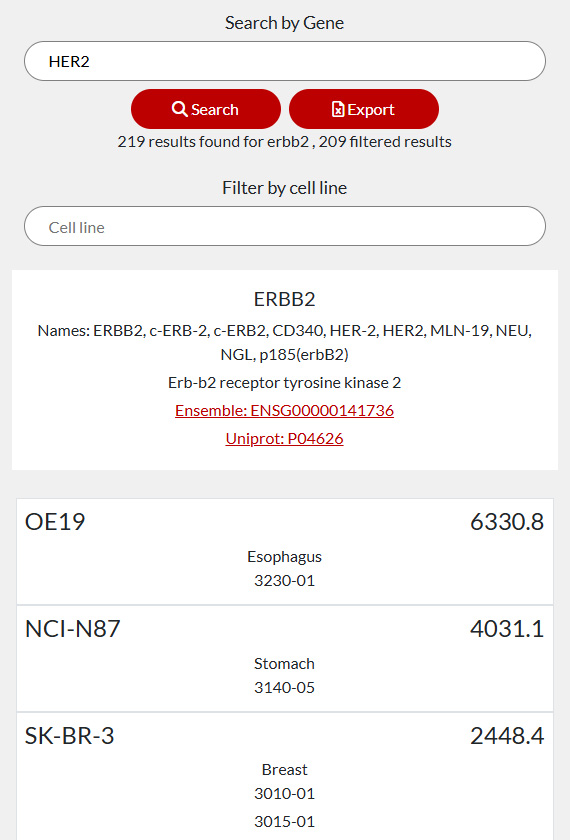Click the Esophagus tissue label
The height and width of the screenshot is (840, 570).
point(284,557)
